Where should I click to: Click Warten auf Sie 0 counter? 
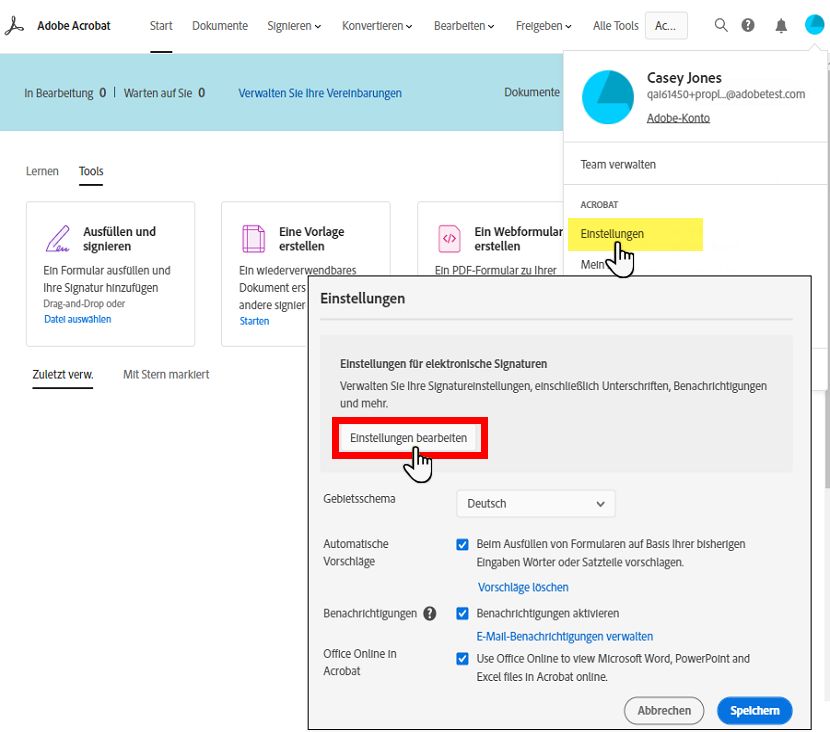tap(164, 93)
